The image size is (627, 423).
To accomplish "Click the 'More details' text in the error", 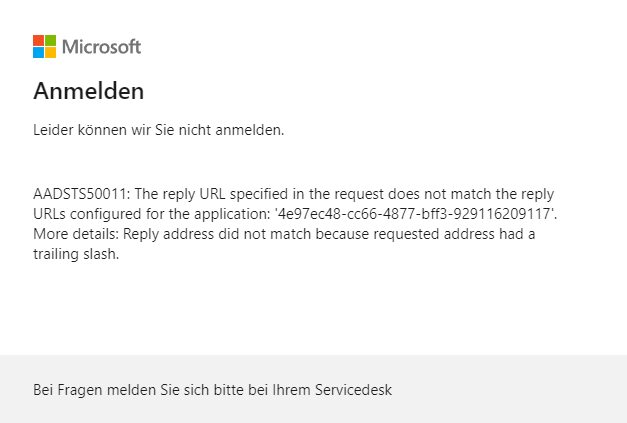I will [x=72, y=234].
